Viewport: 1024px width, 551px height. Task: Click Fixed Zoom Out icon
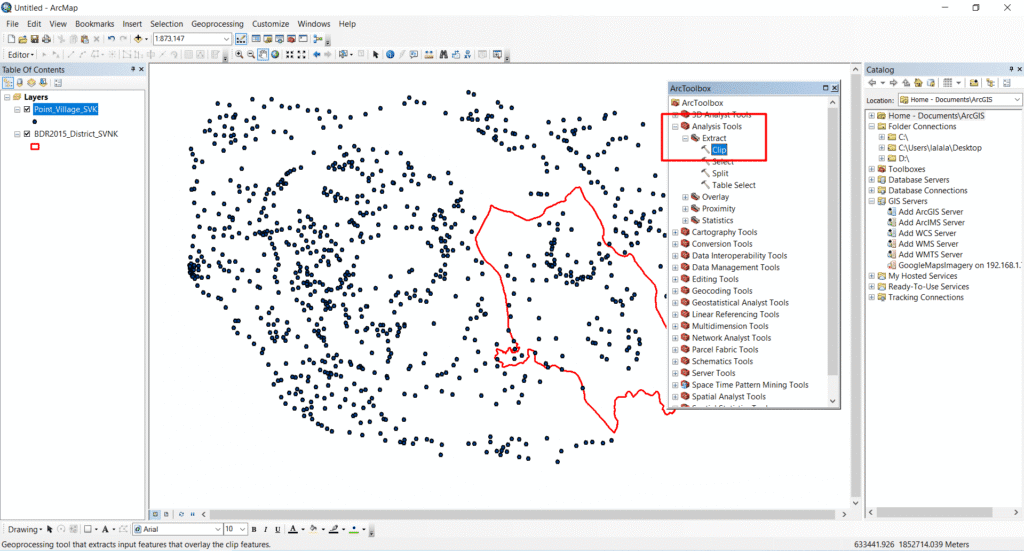click(x=302, y=55)
